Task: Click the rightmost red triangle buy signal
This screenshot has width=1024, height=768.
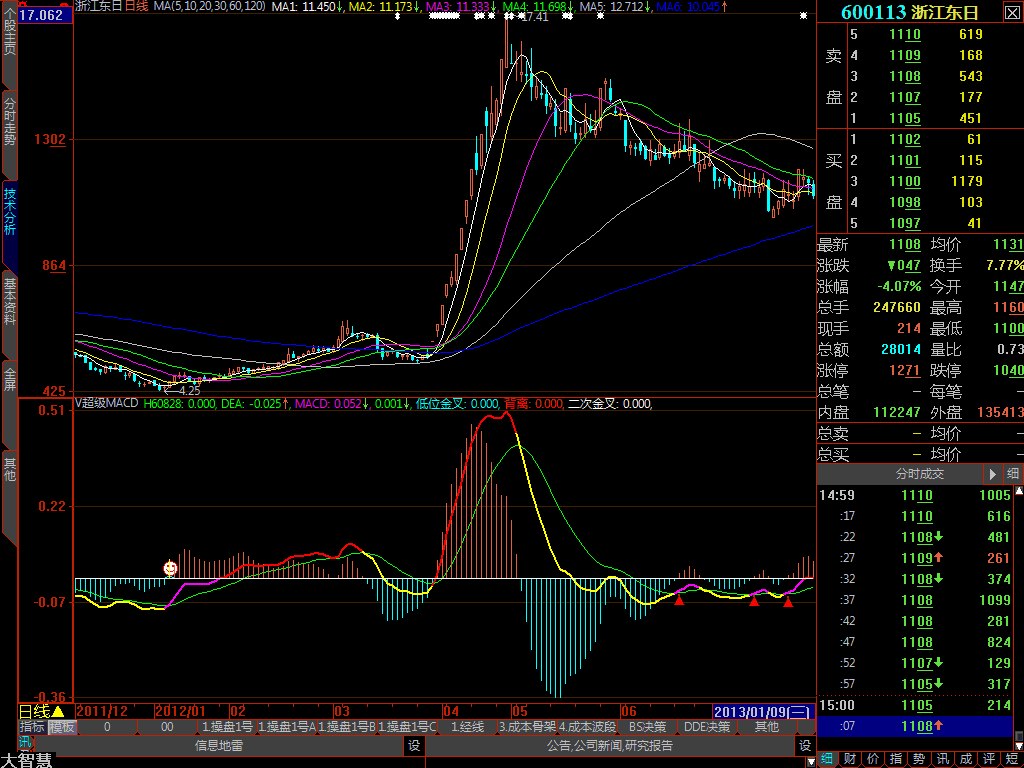Action: [x=788, y=601]
